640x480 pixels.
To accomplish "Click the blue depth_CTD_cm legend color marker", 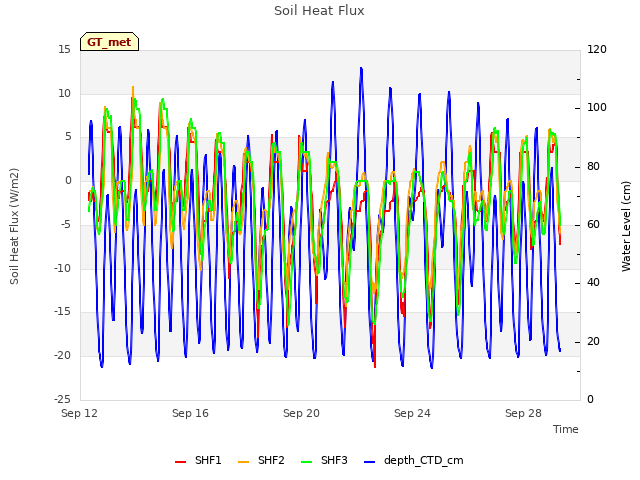I will coord(369,462).
